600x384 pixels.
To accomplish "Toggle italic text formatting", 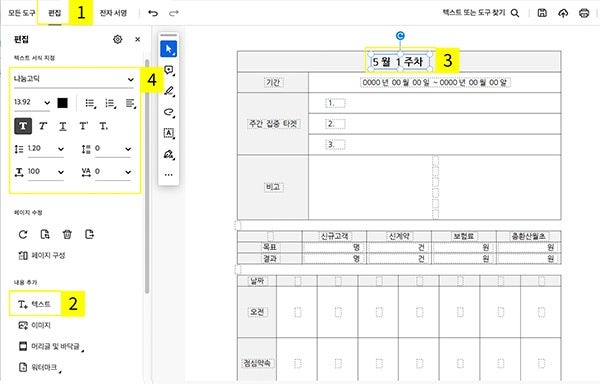I will [43, 126].
